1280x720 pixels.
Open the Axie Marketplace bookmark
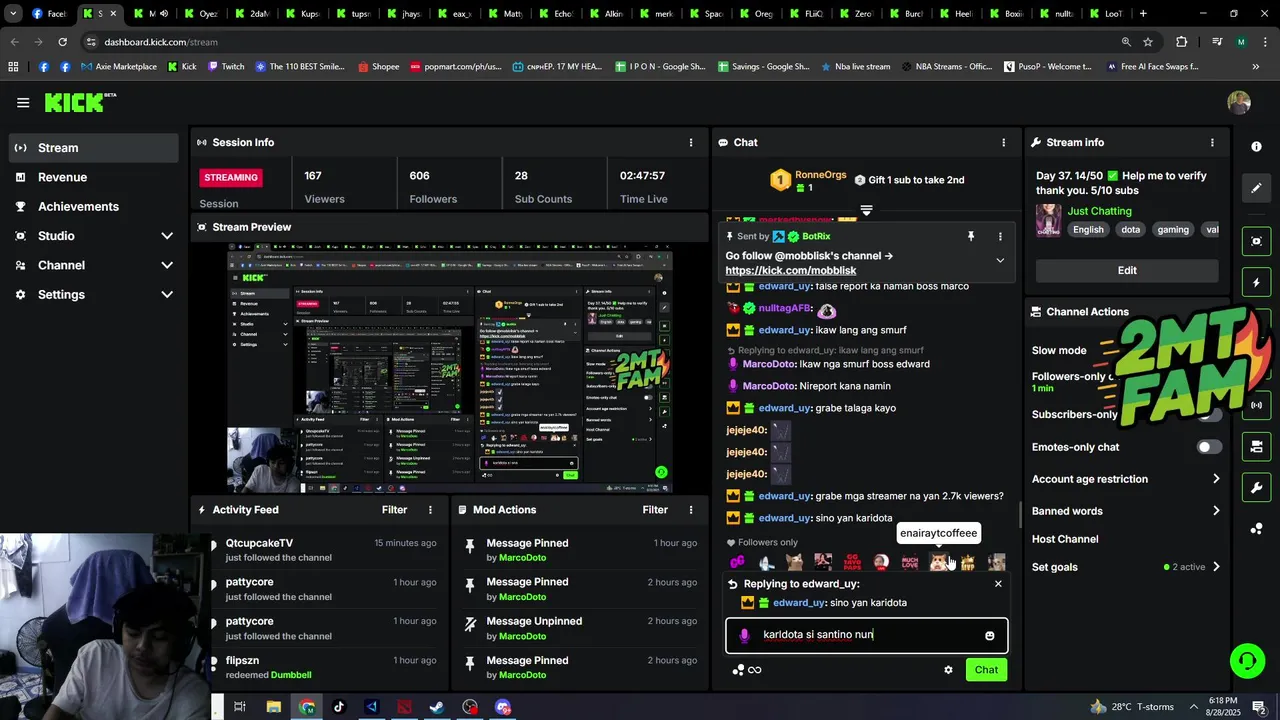[119, 67]
